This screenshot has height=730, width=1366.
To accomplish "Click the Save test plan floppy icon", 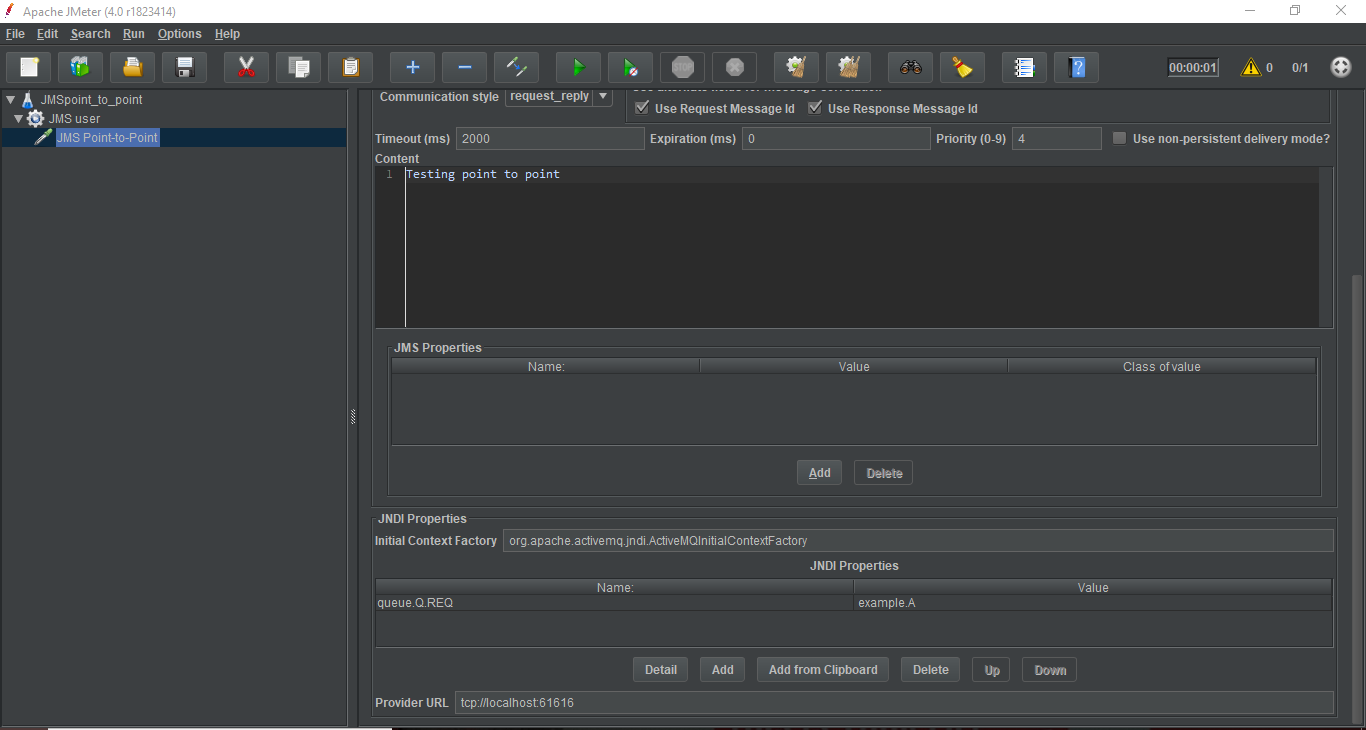I will [x=184, y=68].
